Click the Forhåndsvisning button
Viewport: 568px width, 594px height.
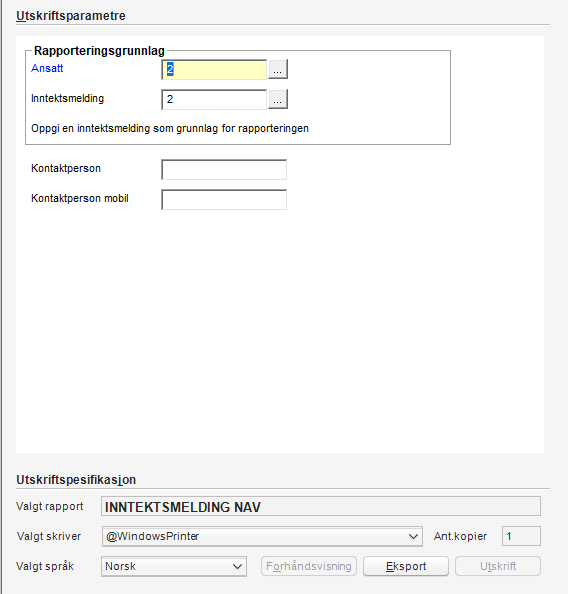click(308, 566)
